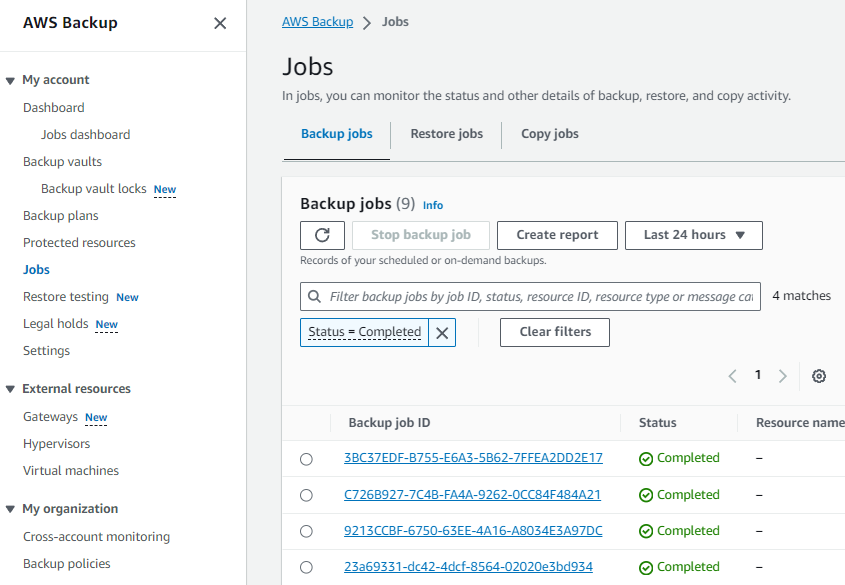Click the New badge next to Gateways

96,417
